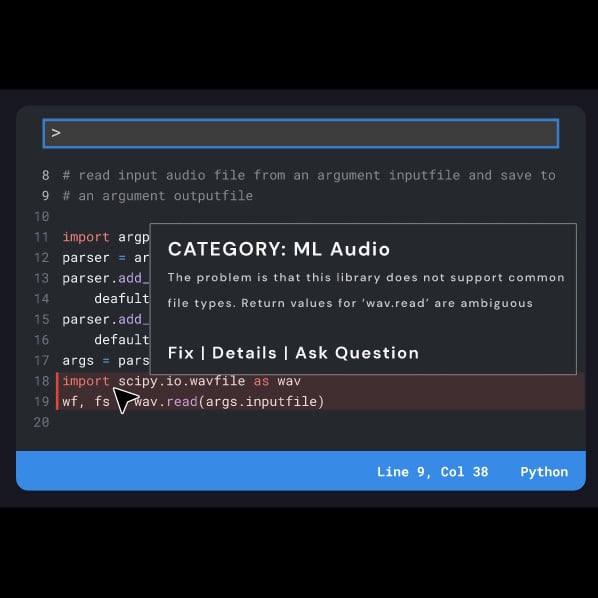The width and height of the screenshot is (598, 598).
Task: Click the Fix link in the popup
Action: click(x=181, y=353)
